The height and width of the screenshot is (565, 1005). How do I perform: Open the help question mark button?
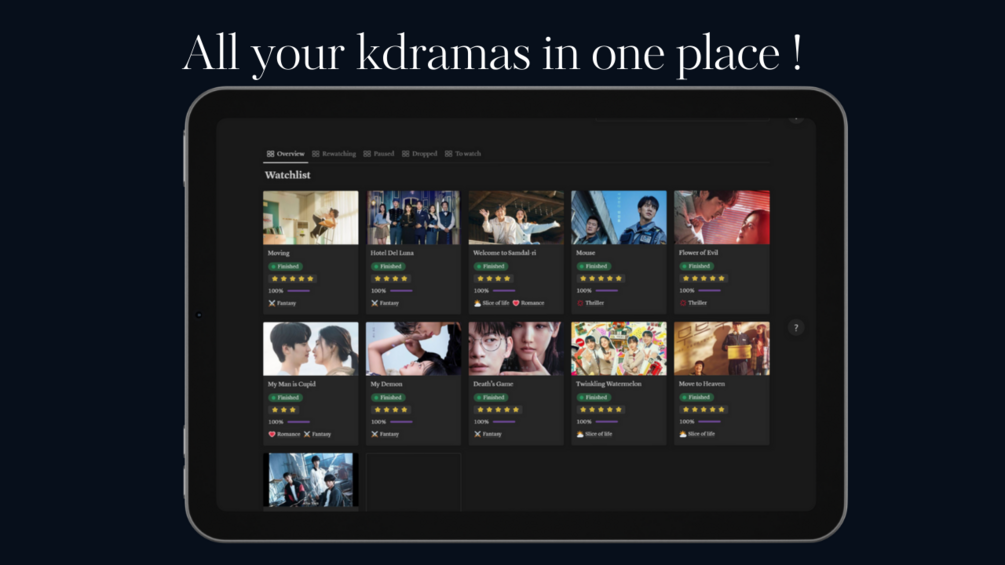tap(795, 328)
